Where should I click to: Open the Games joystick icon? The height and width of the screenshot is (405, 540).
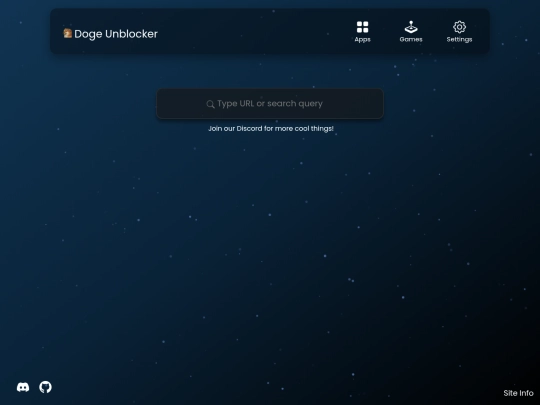(411, 27)
